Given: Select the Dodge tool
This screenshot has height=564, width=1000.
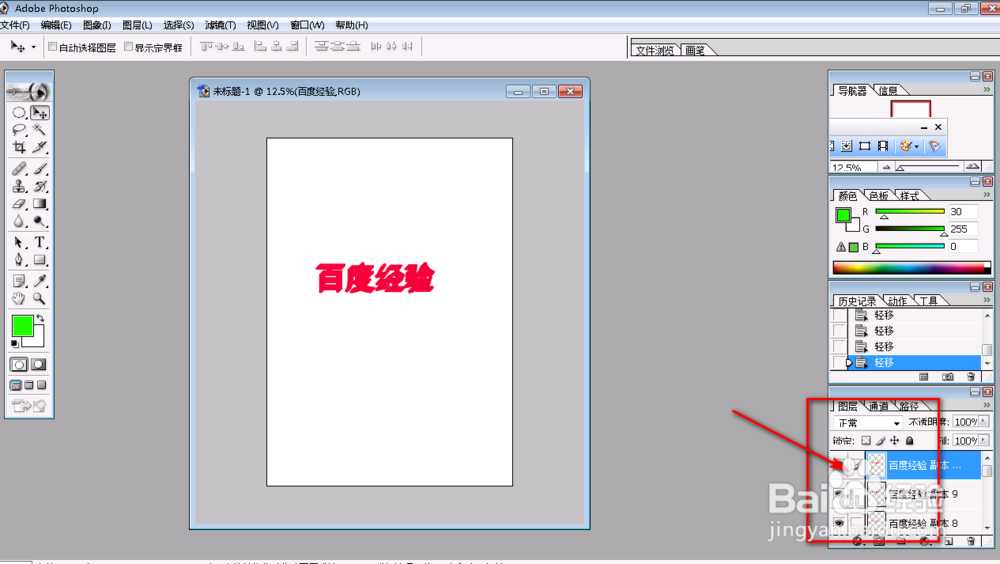Looking at the screenshot, I should tap(40, 221).
